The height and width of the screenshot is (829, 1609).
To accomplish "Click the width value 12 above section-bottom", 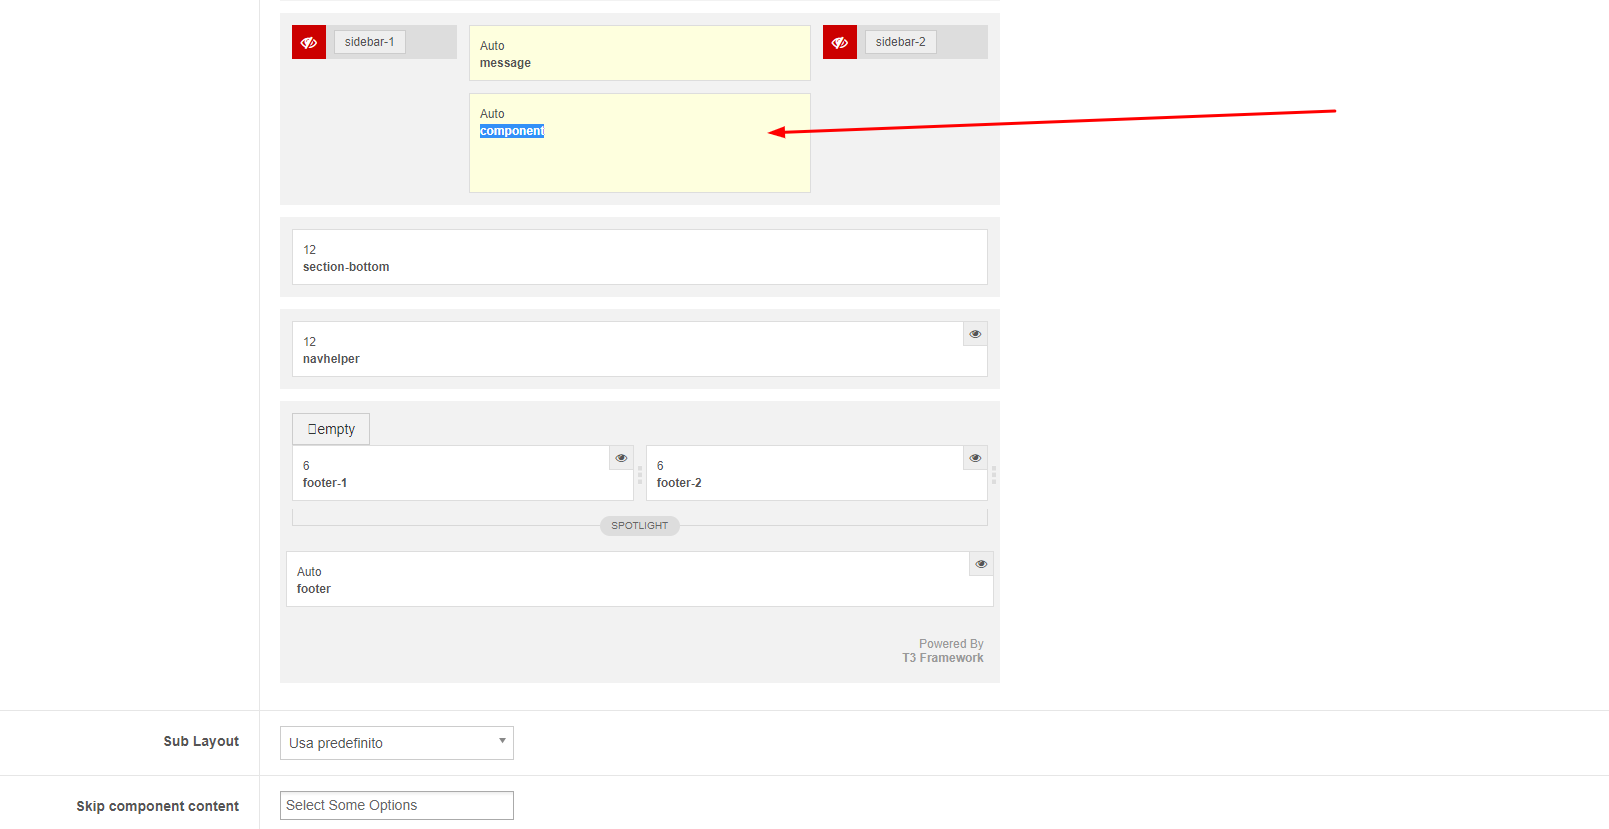I will [x=310, y=250].
